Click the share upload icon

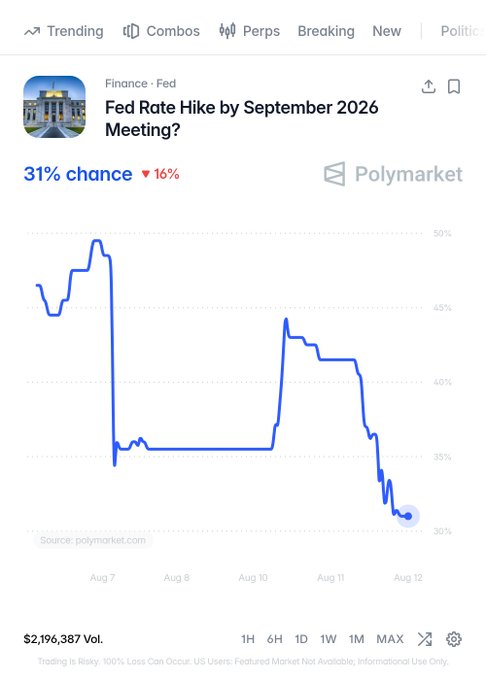coord(428,87)
